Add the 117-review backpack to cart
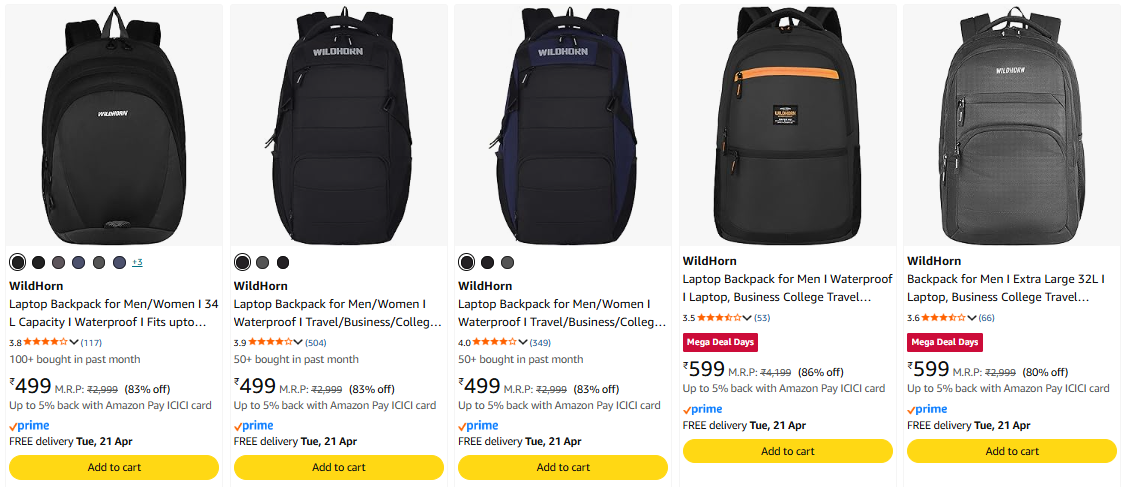The width and height of the screenshot is (1125, 487). [114, 467]
